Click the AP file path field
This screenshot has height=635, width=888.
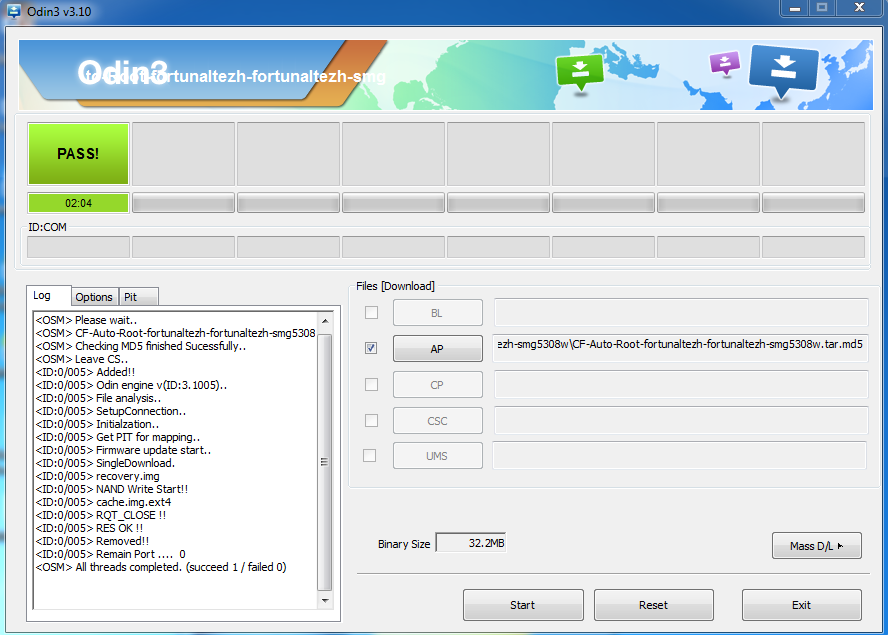pyautogui.click(x=681, y=348)
